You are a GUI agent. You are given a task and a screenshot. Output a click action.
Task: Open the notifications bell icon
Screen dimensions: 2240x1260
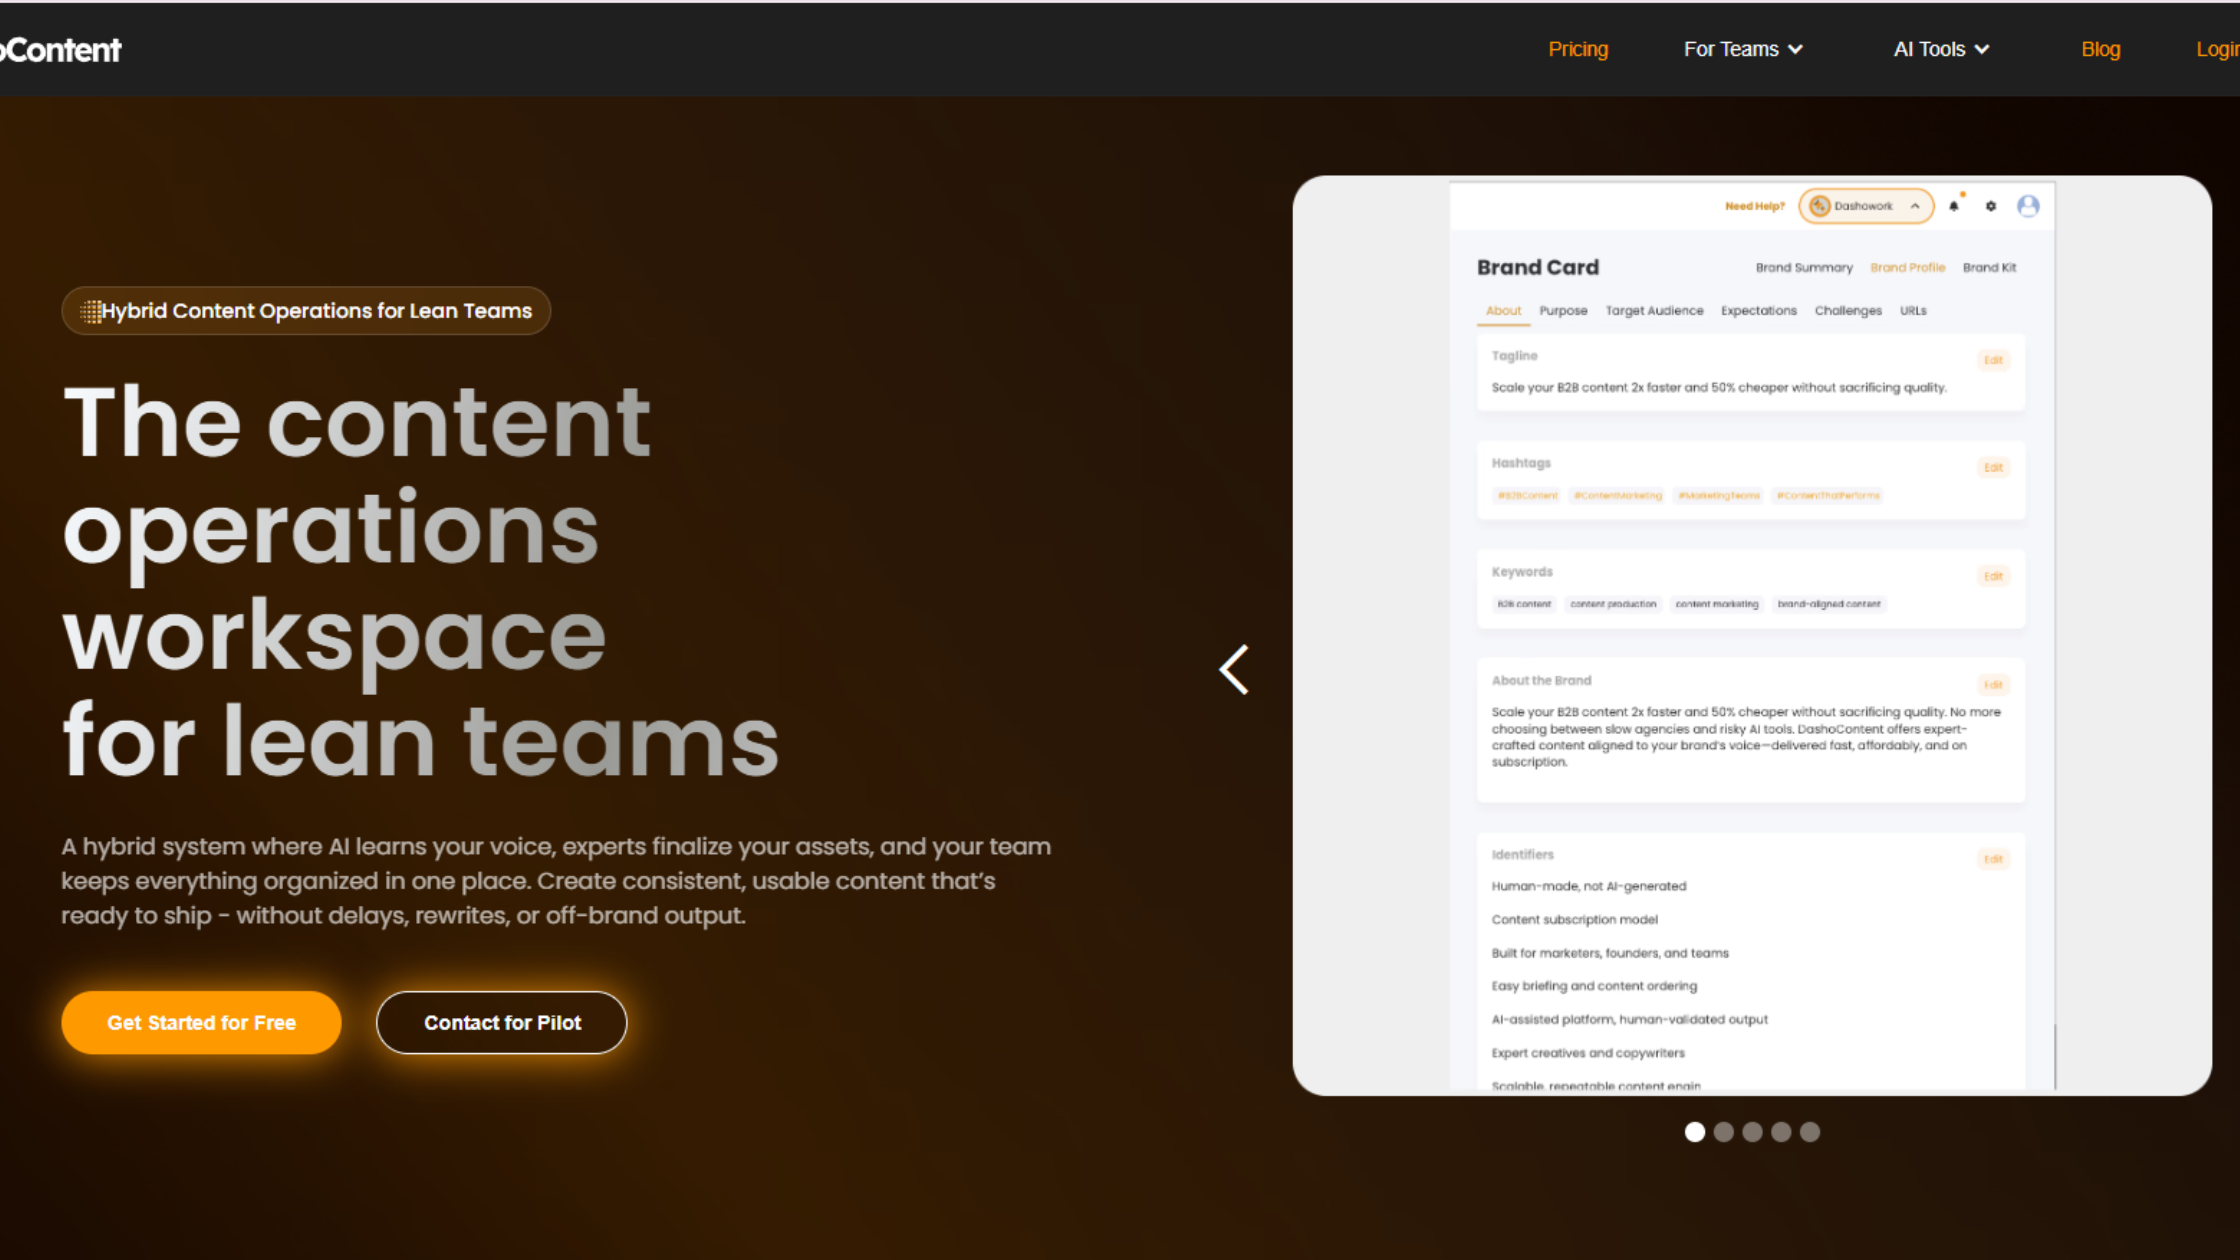click(x=1953, y=206)
